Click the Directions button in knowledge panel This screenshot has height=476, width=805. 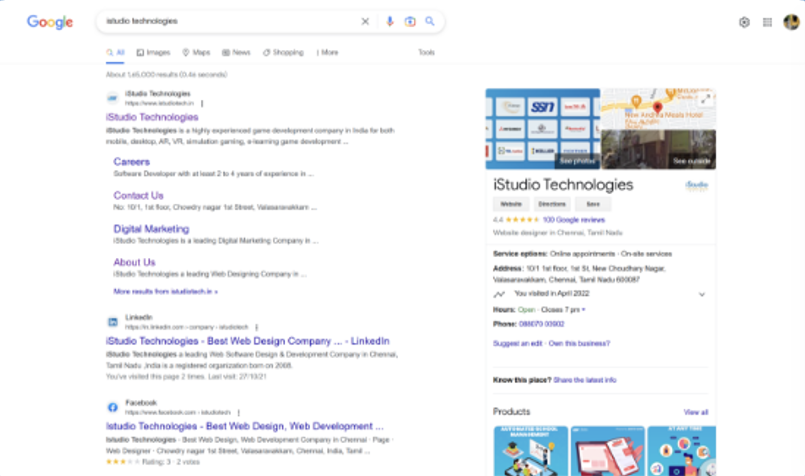551,204
